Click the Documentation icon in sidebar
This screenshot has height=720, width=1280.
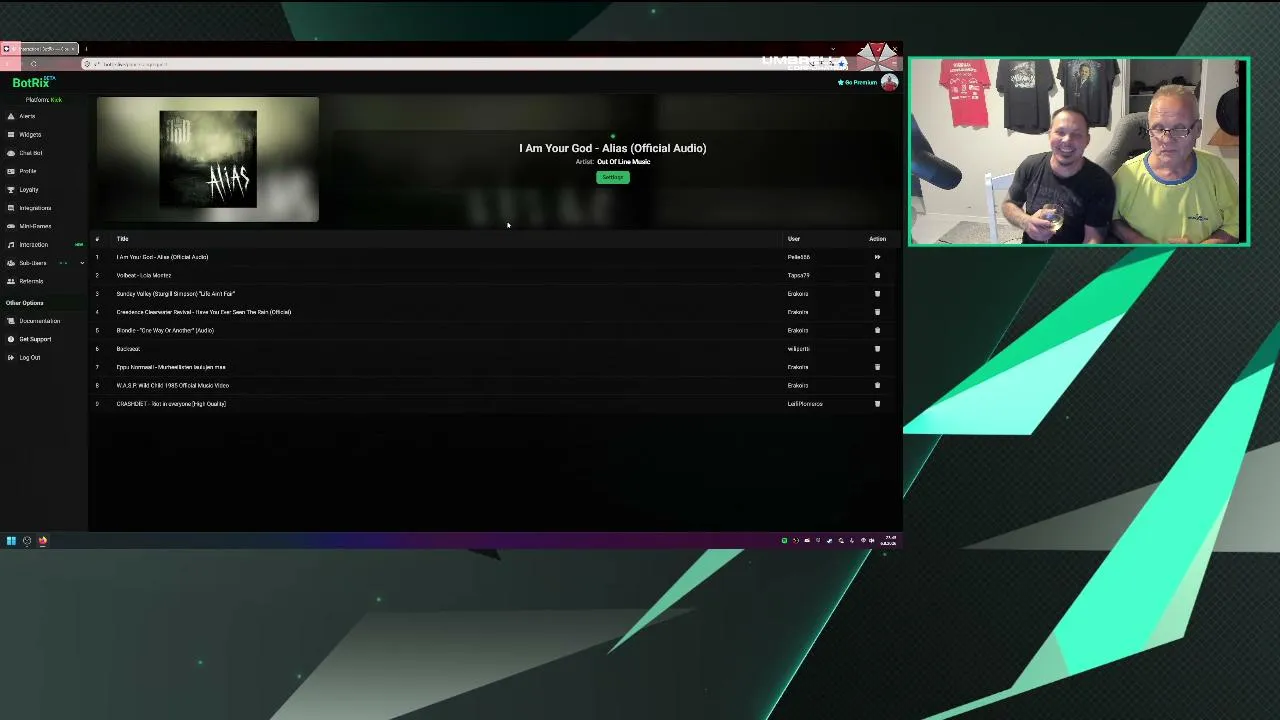click(x=11, y=321)
